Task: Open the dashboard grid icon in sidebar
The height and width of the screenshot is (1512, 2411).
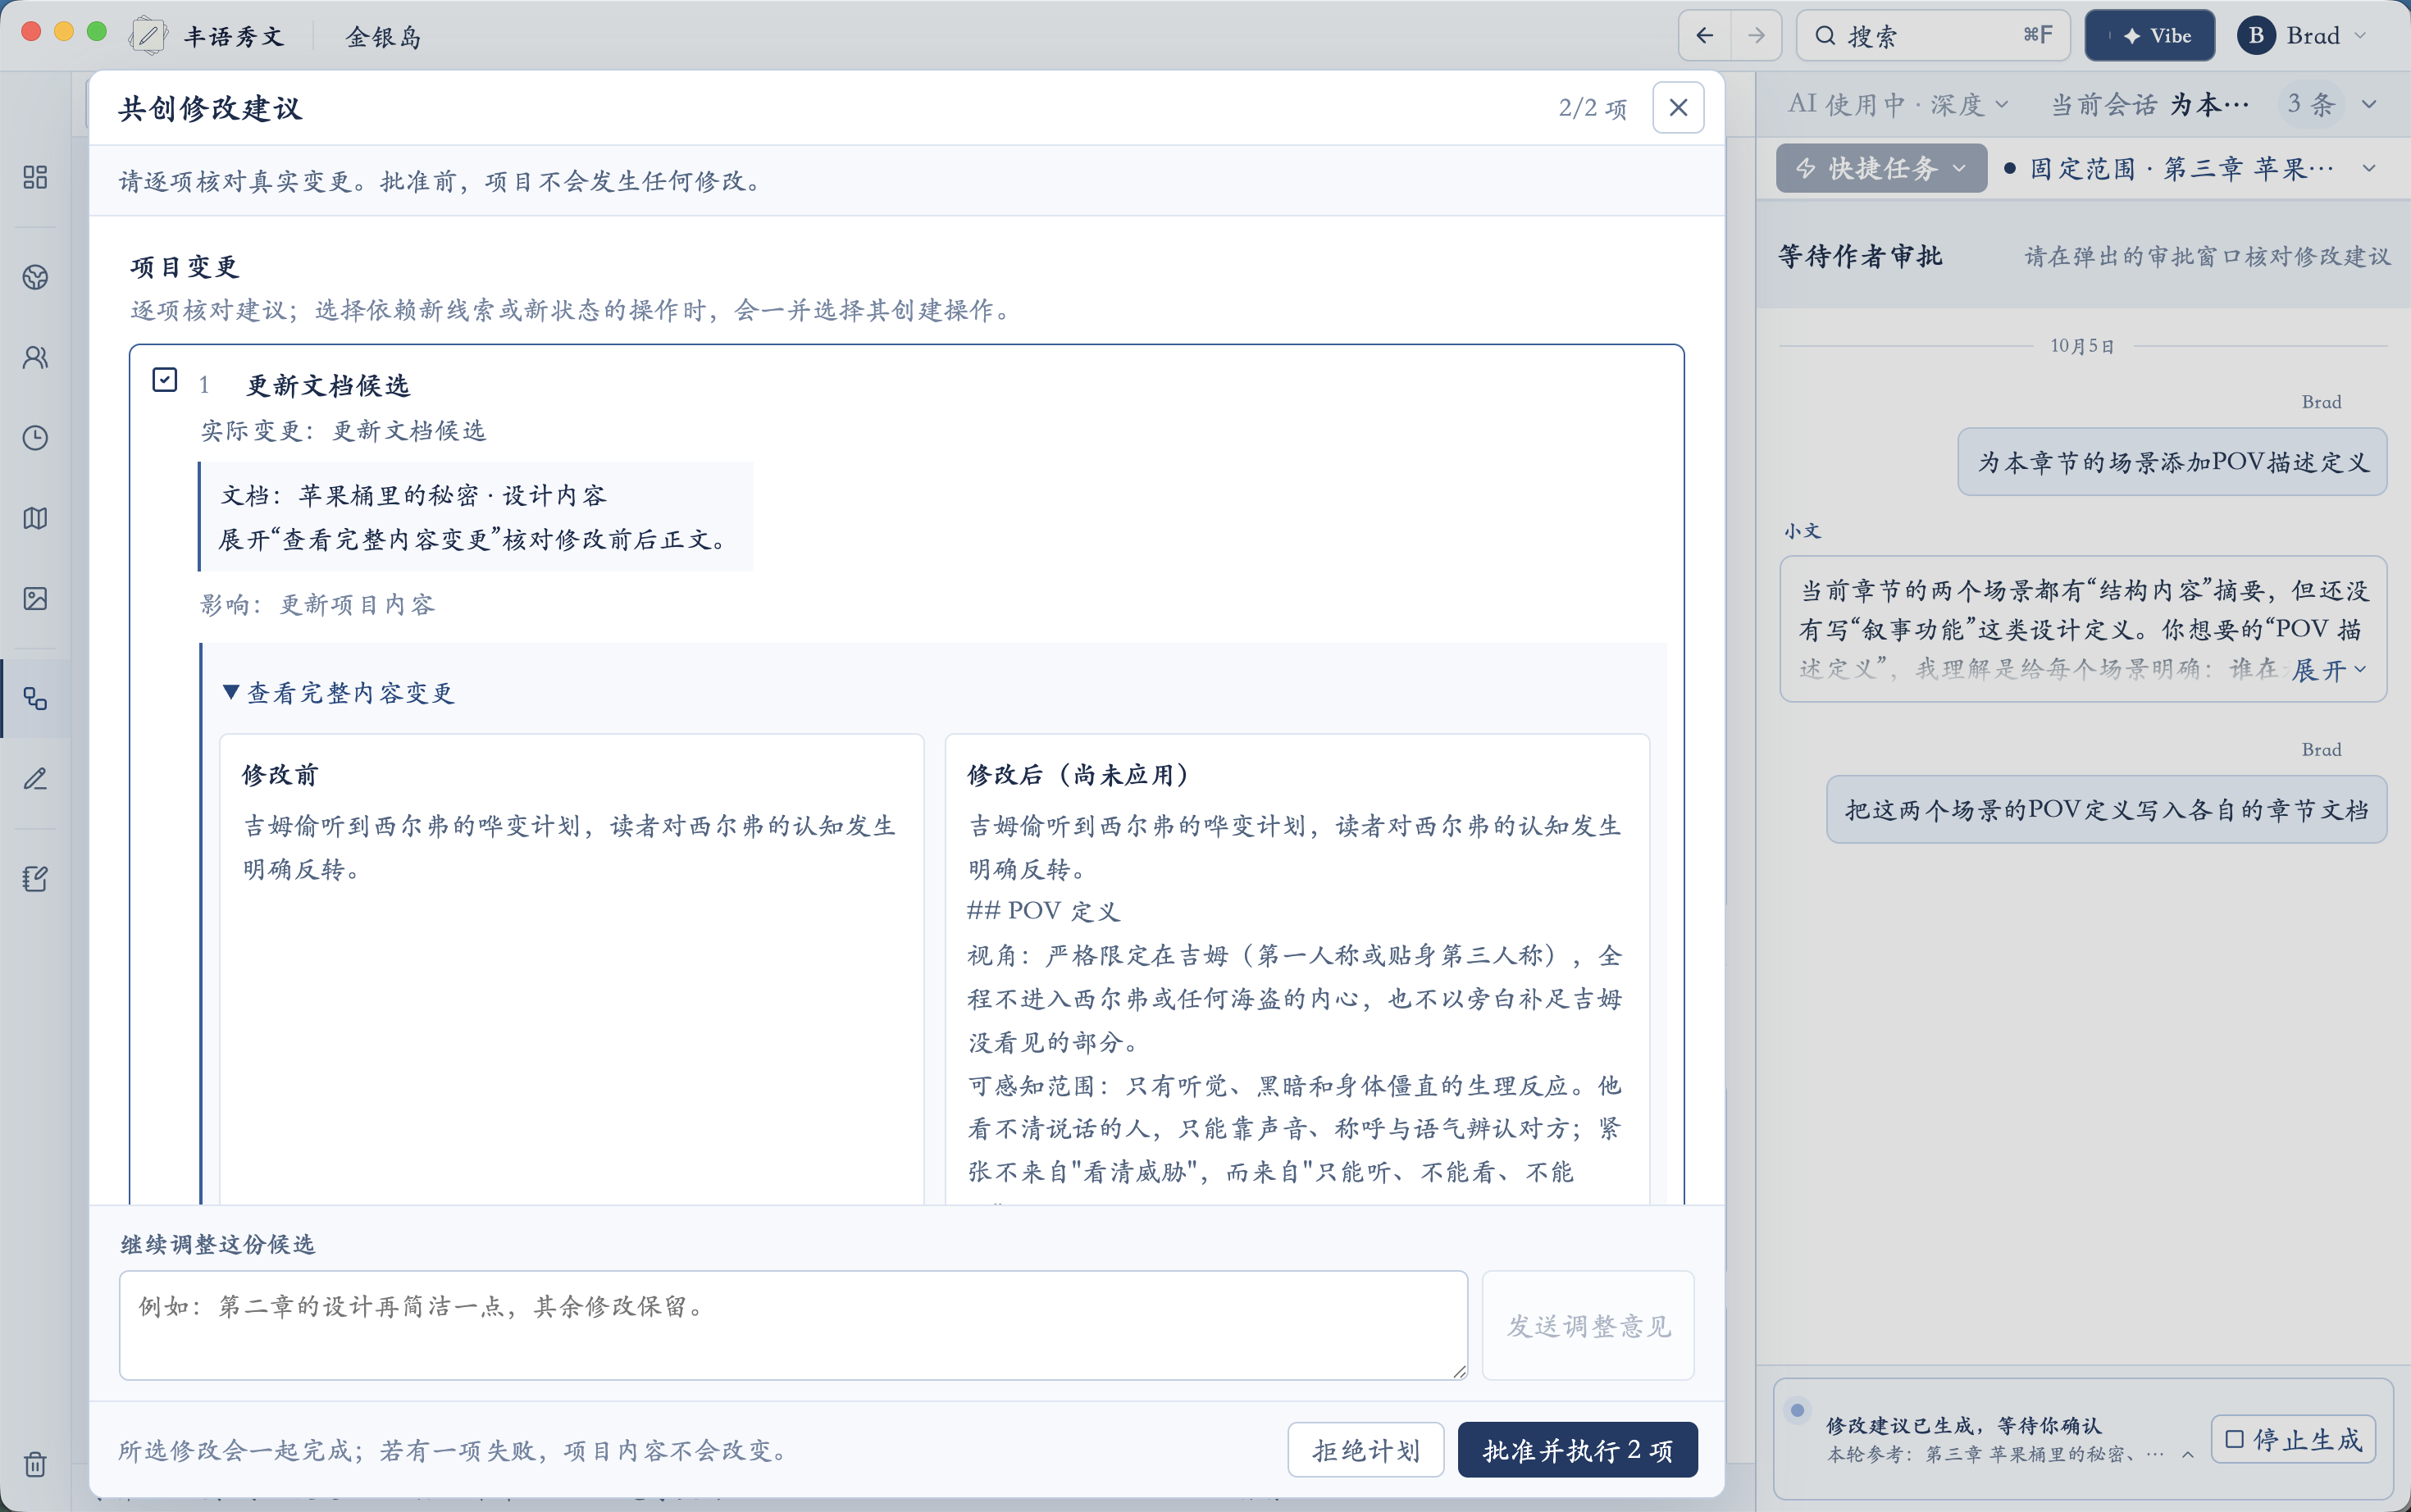Action: [35, 177]
